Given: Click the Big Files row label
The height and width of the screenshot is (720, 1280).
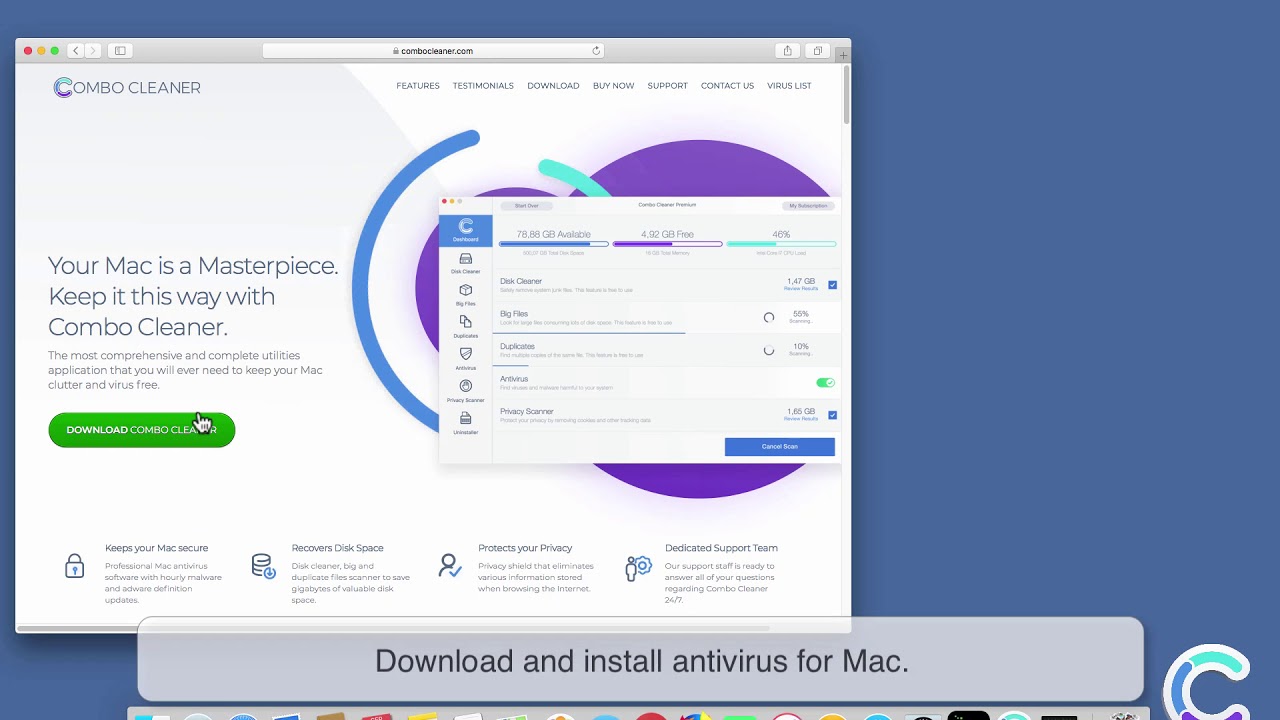Looking at the screenshot, I should [514, 314].
